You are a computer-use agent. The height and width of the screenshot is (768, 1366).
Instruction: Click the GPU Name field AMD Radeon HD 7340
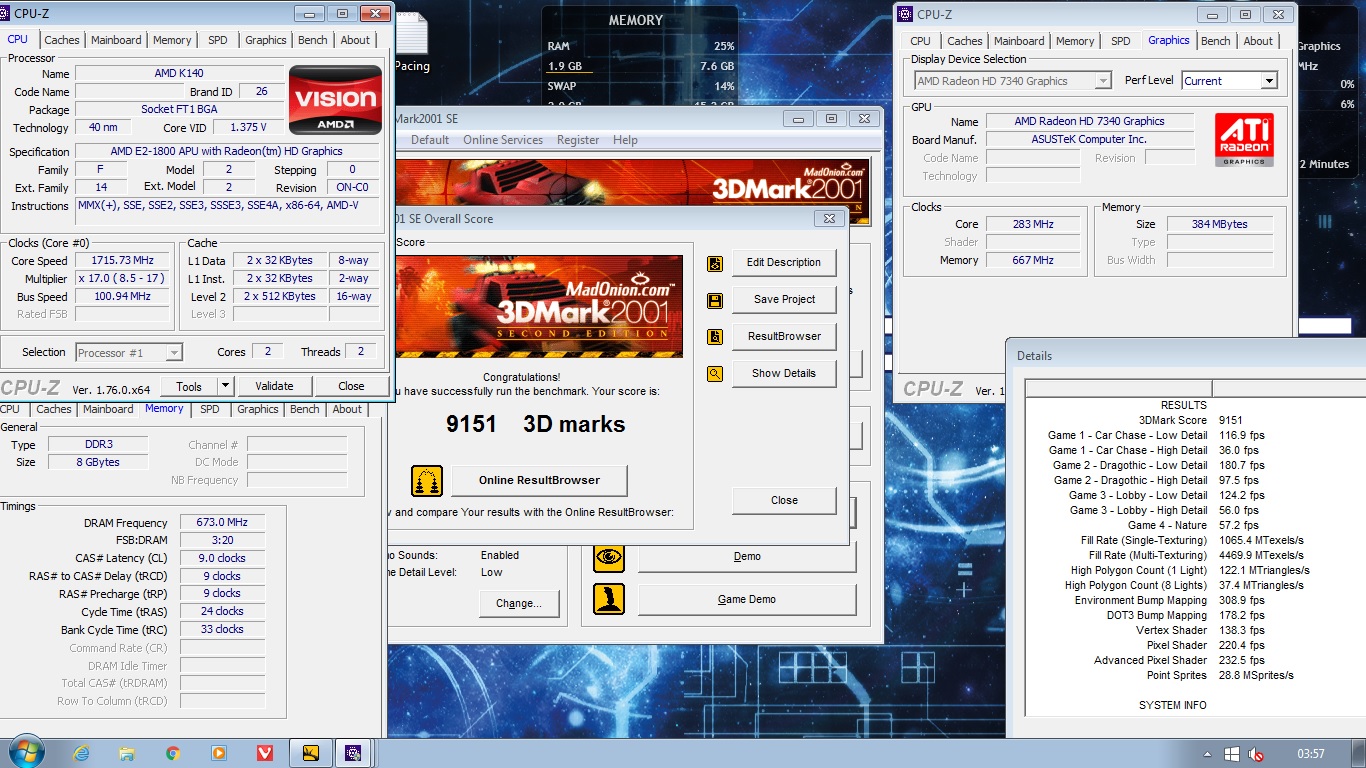[x=1090, y=121]
